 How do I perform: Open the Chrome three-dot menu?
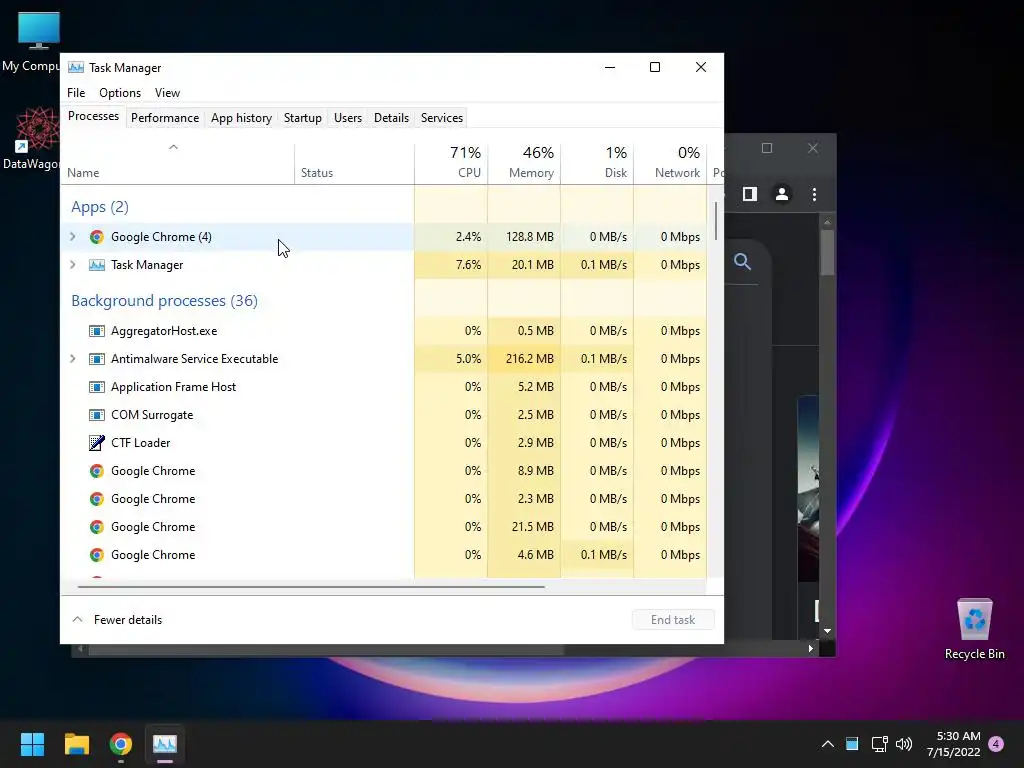click(x=814, y=195)
